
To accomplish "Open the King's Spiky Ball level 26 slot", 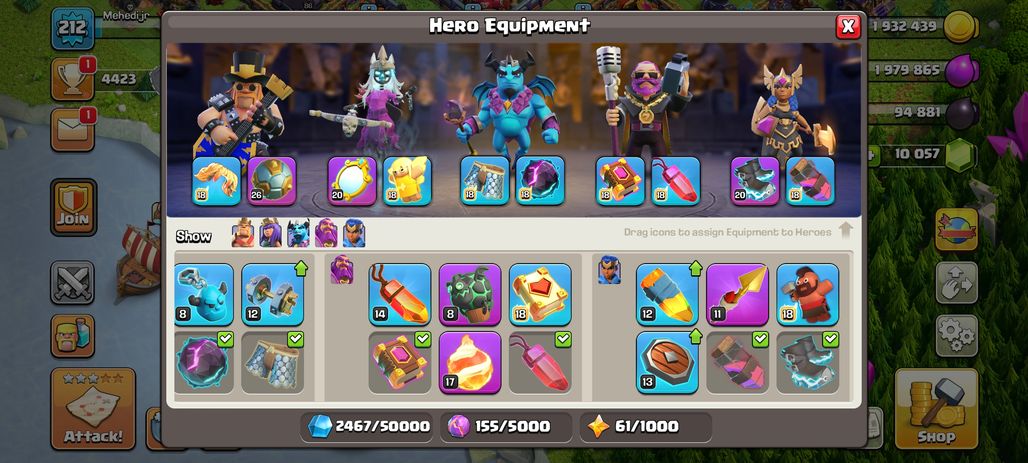I will pos(272,181).
